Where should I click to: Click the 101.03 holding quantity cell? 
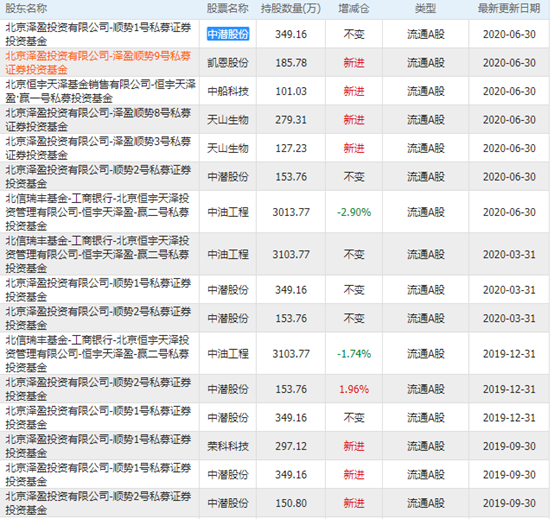point(291,92)
